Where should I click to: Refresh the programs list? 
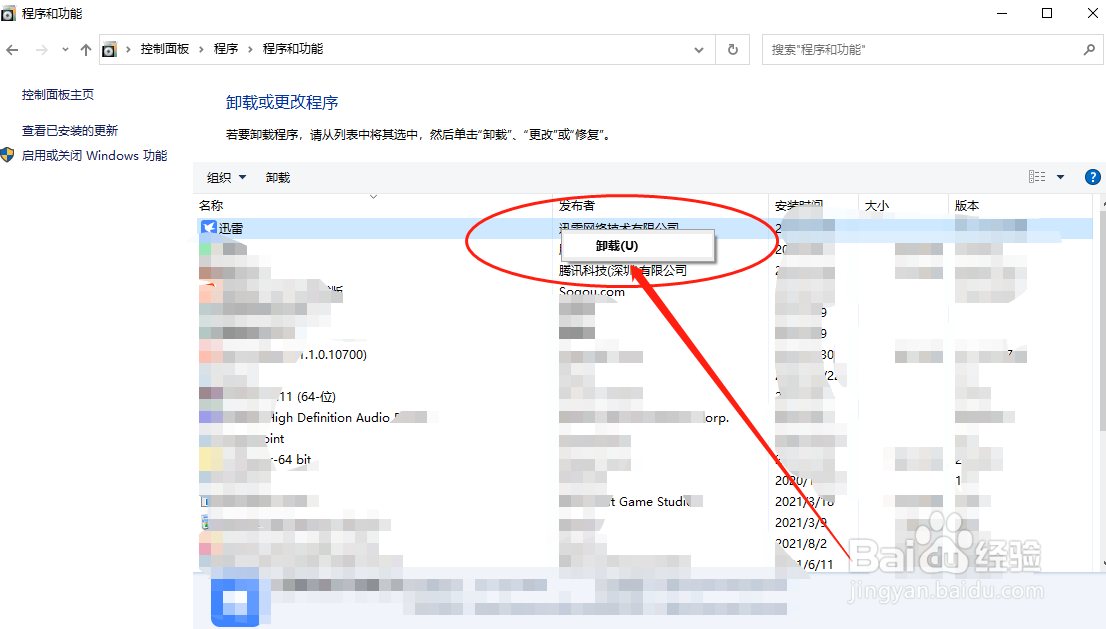pyautogui.click(x=733, y=49)
